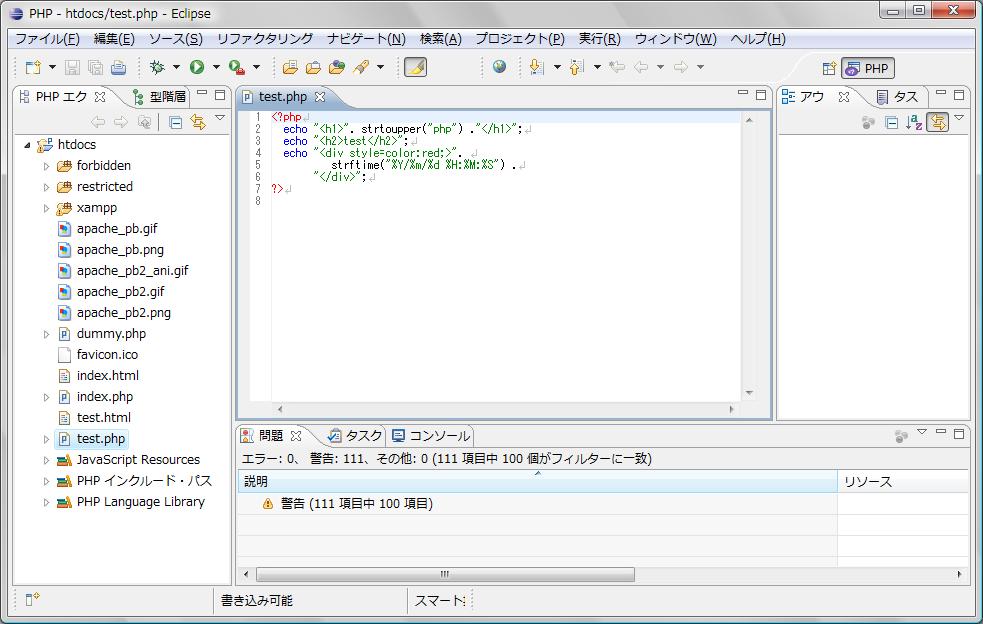Click the Save All icon in the toolbar

pyautogui.click(x=95, y=67)
